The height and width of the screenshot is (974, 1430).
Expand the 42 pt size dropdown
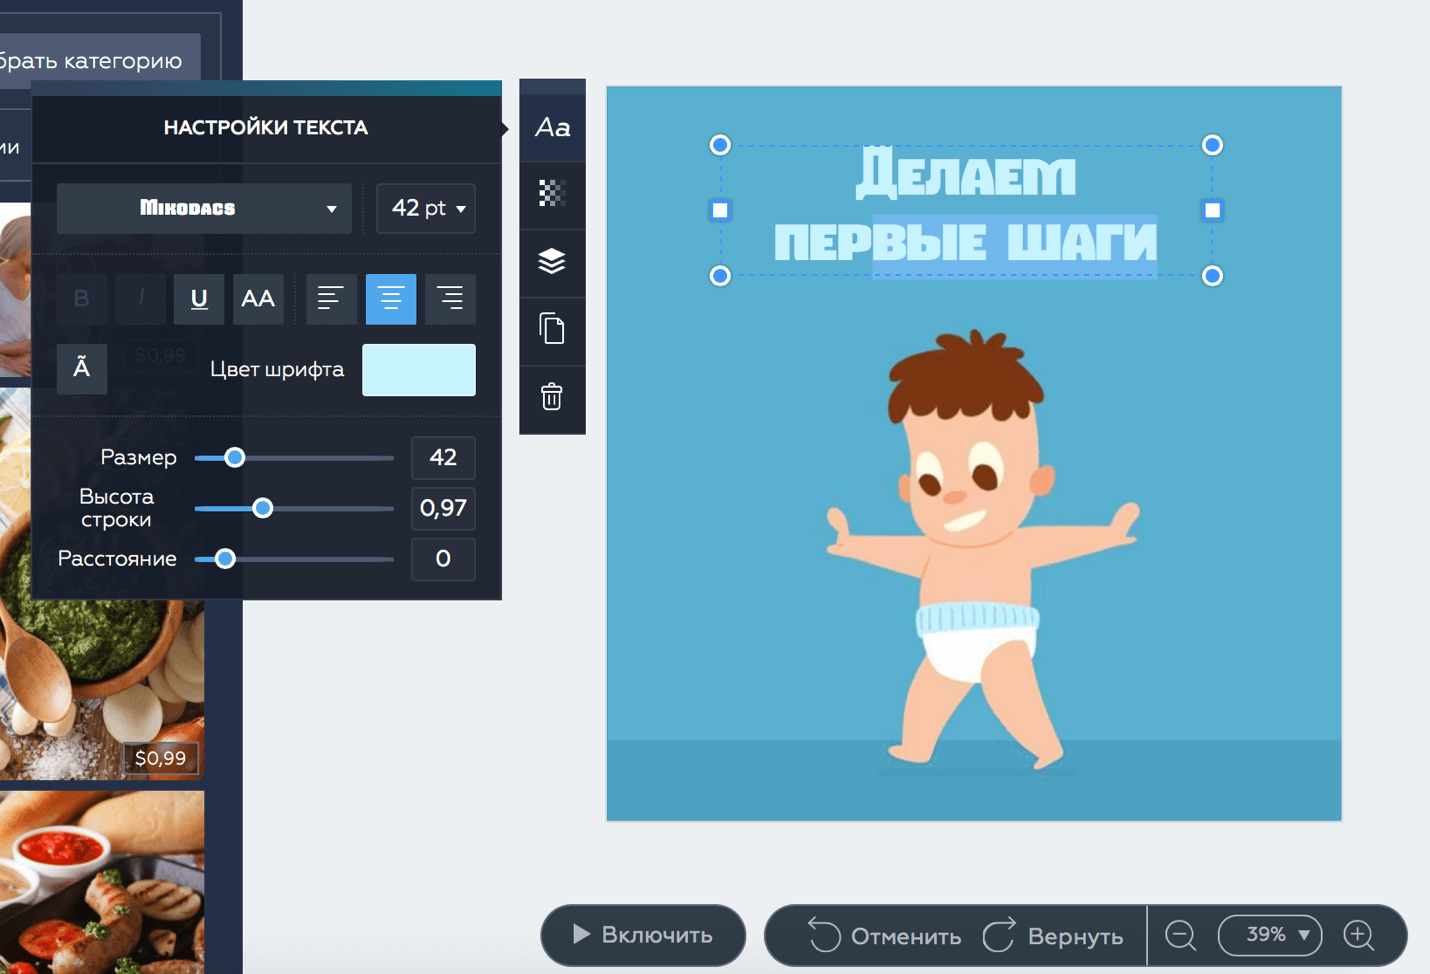(x=426, y=208)
